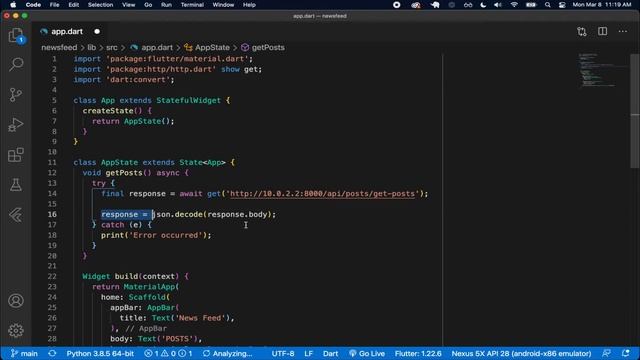The height and width of the screenshot is (360, 640).
Task: Open the Testing flask view
Action: point(16,184)
